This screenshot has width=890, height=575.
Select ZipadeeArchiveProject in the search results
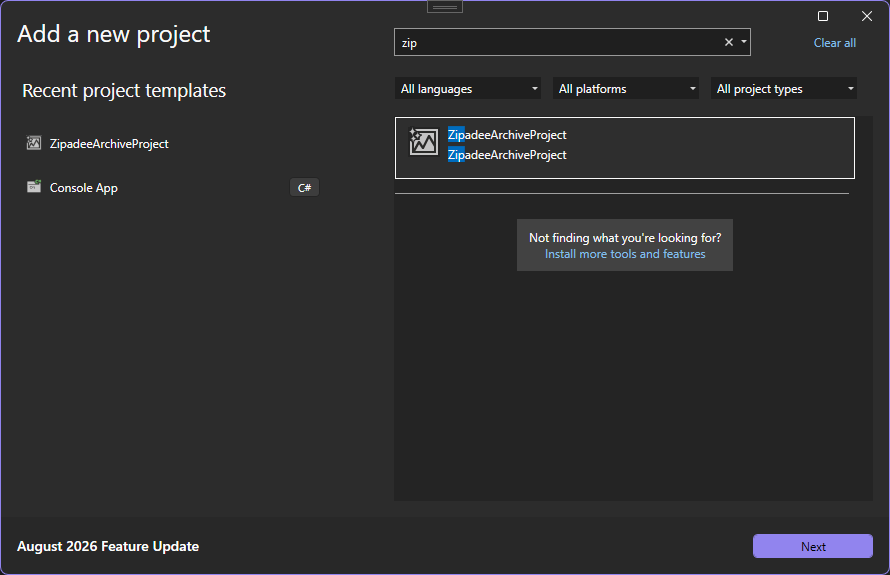[x=624, y=148]
